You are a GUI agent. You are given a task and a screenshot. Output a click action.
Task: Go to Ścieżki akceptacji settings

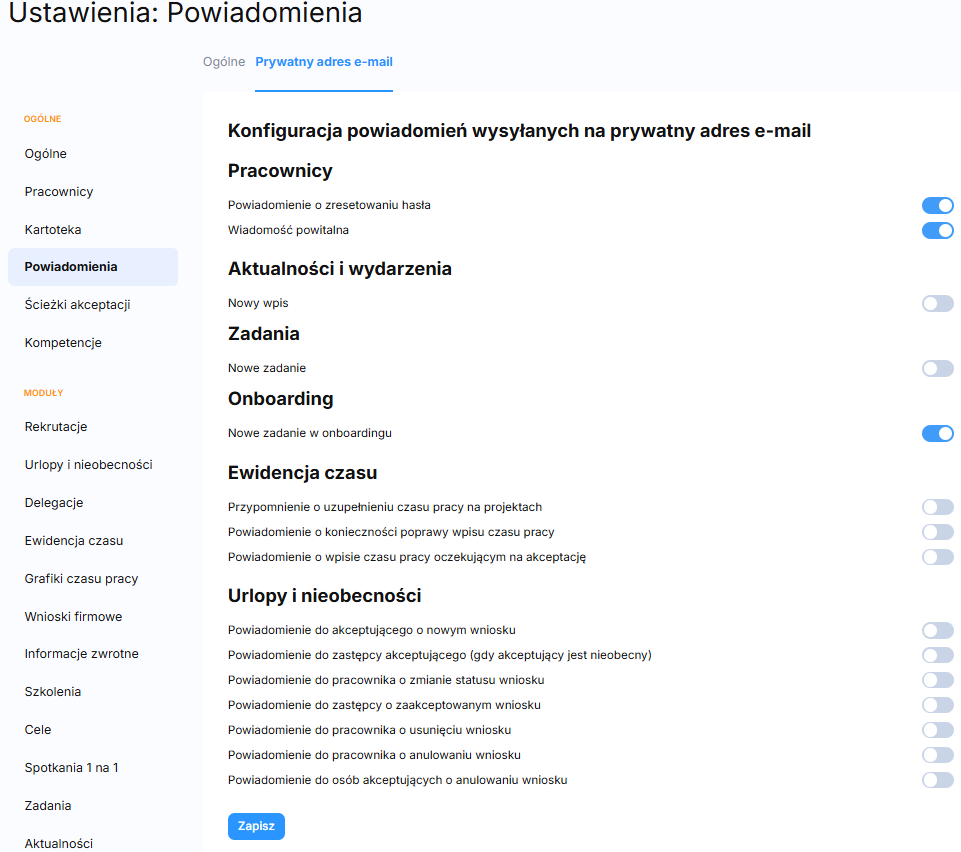(77, 305)
